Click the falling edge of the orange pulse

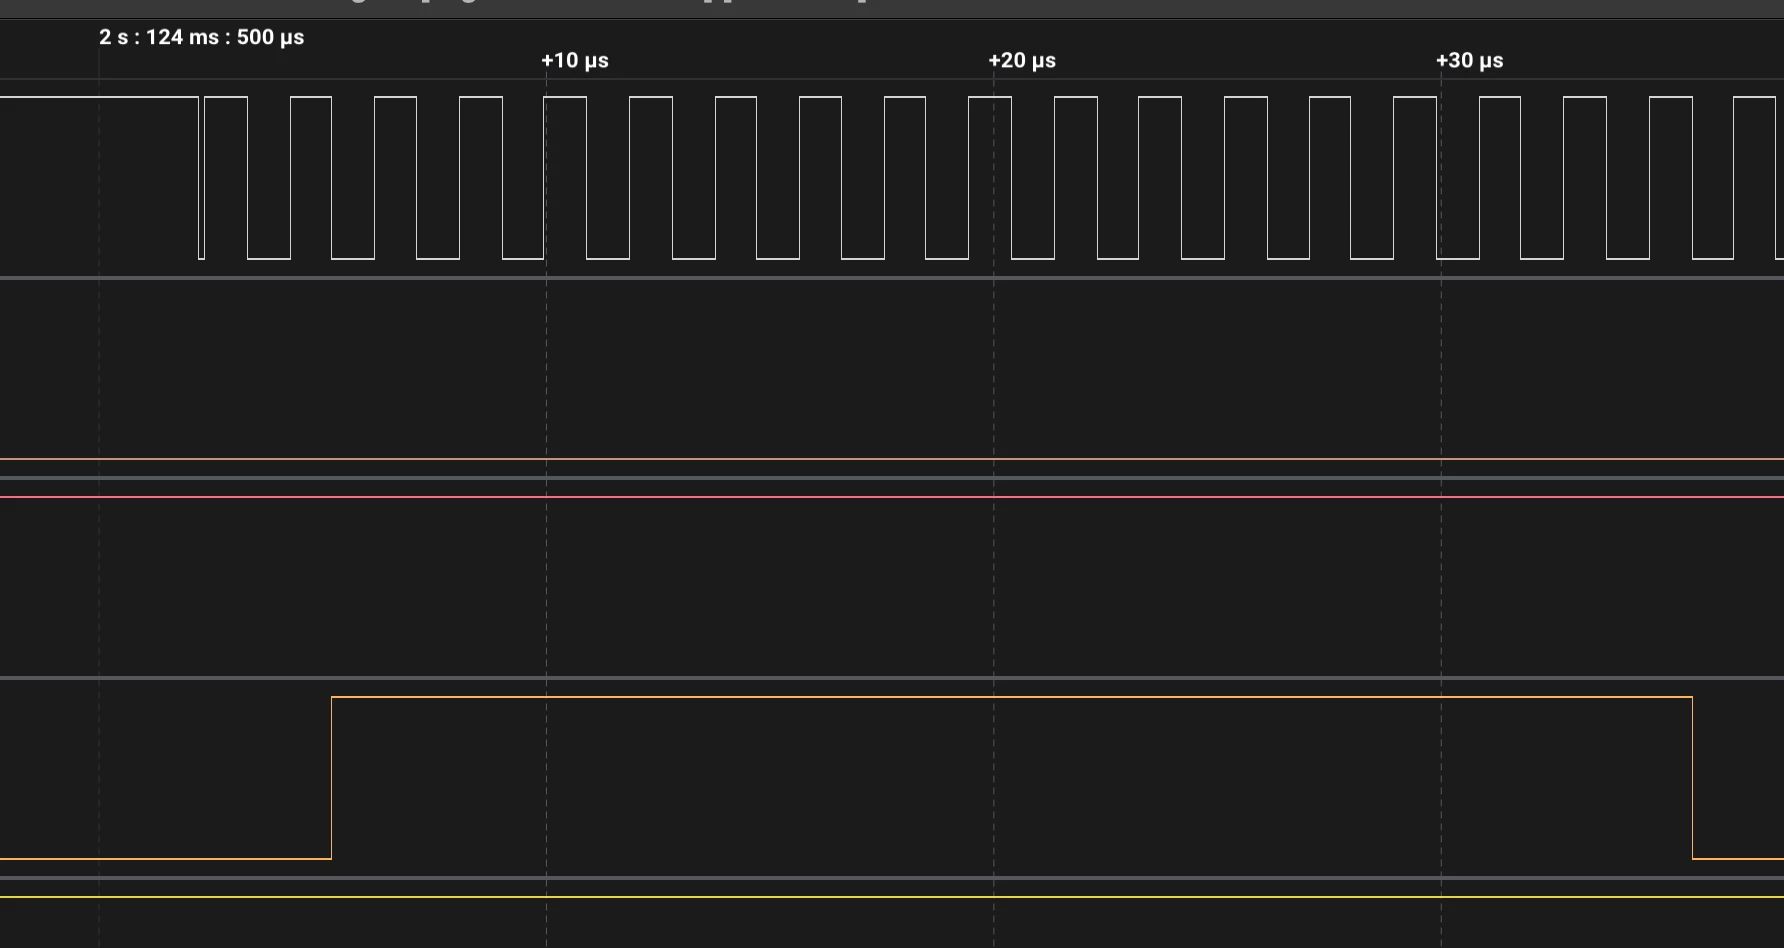click(1692, 777)
